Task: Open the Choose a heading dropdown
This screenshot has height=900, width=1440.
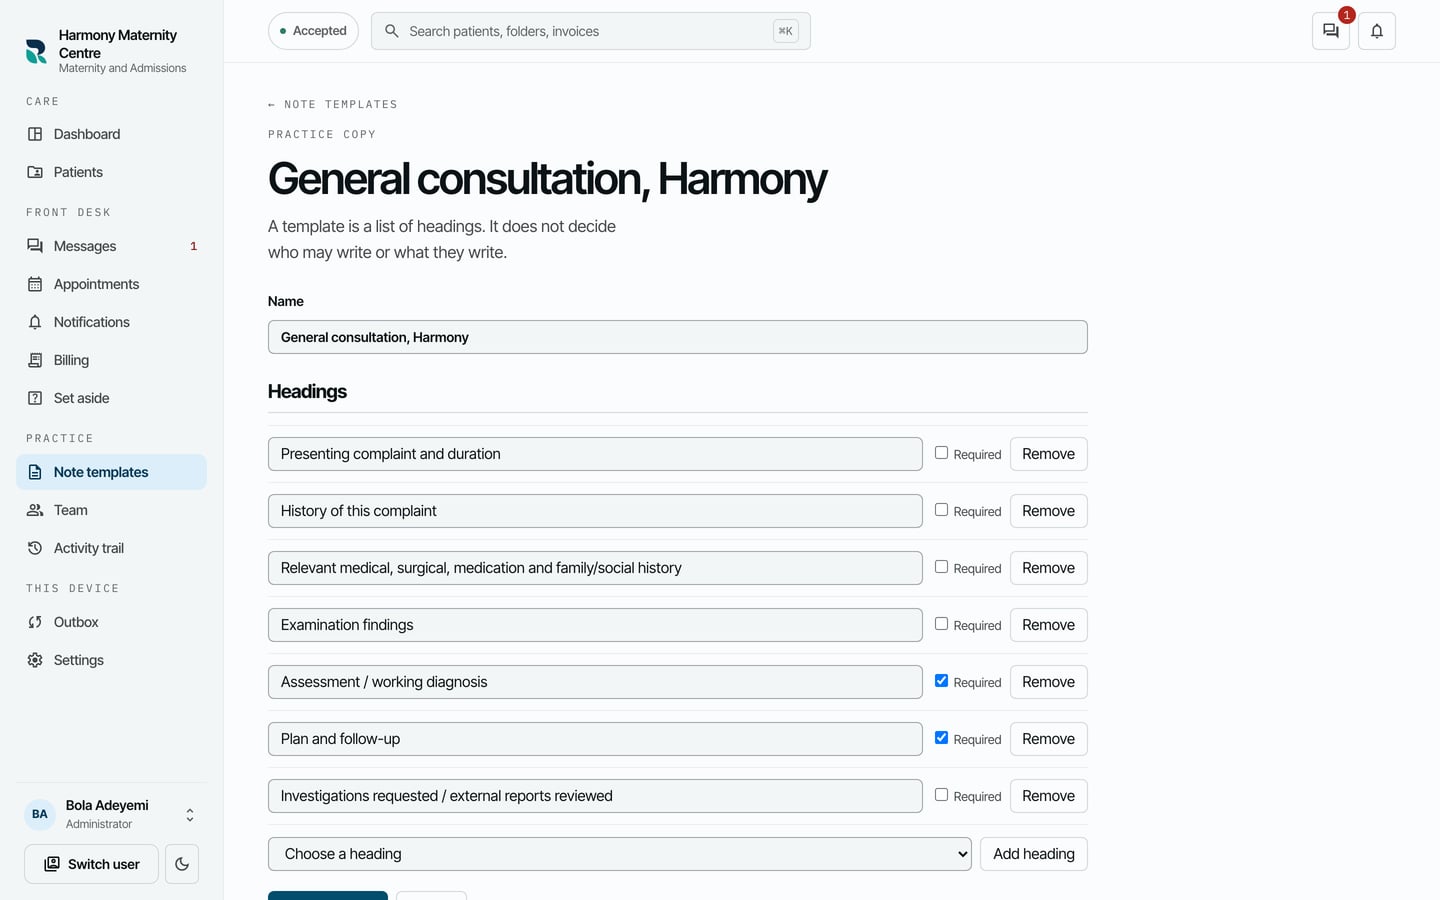Action: point(620,854)
